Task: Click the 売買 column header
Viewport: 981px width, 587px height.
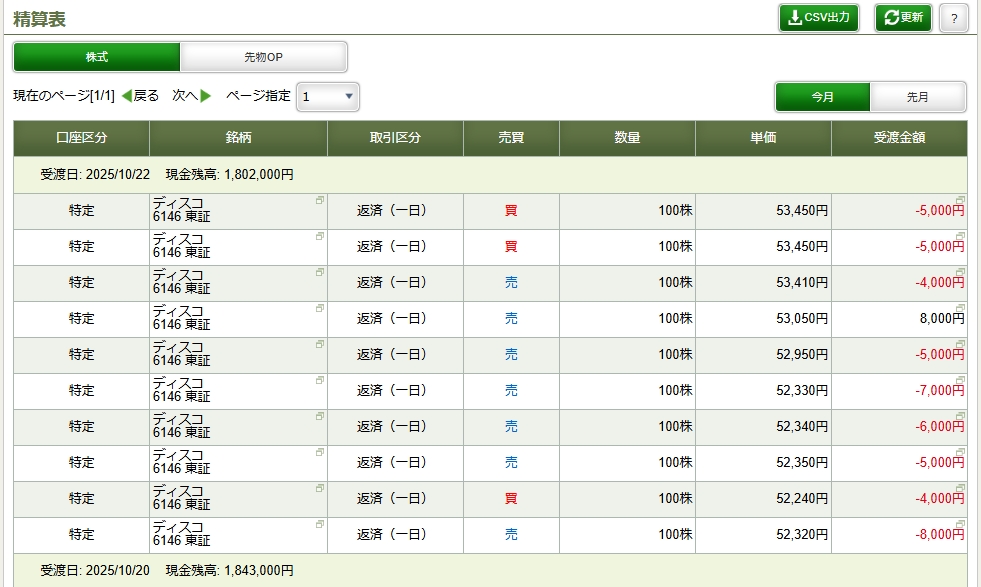Action: click(x=510, y=138)
